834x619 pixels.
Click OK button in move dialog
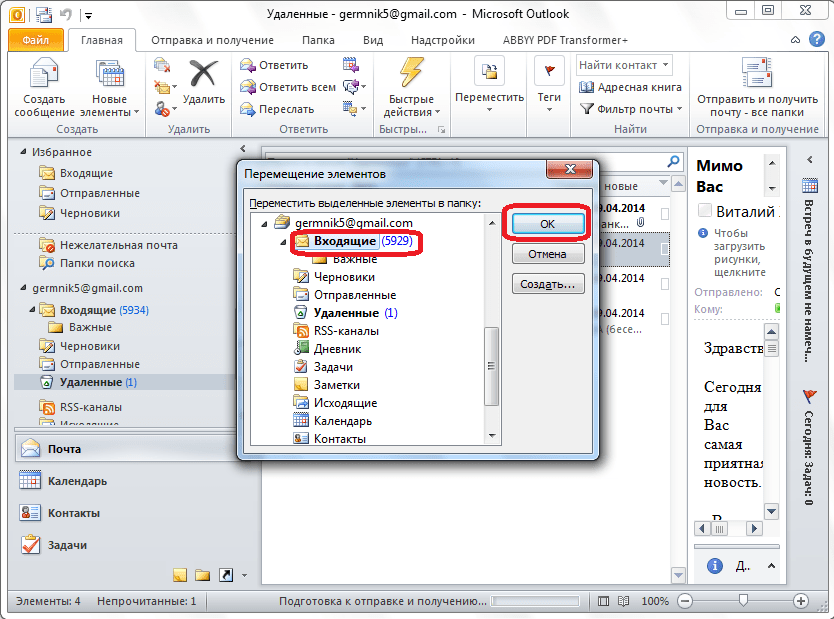(x=546, y=224)
